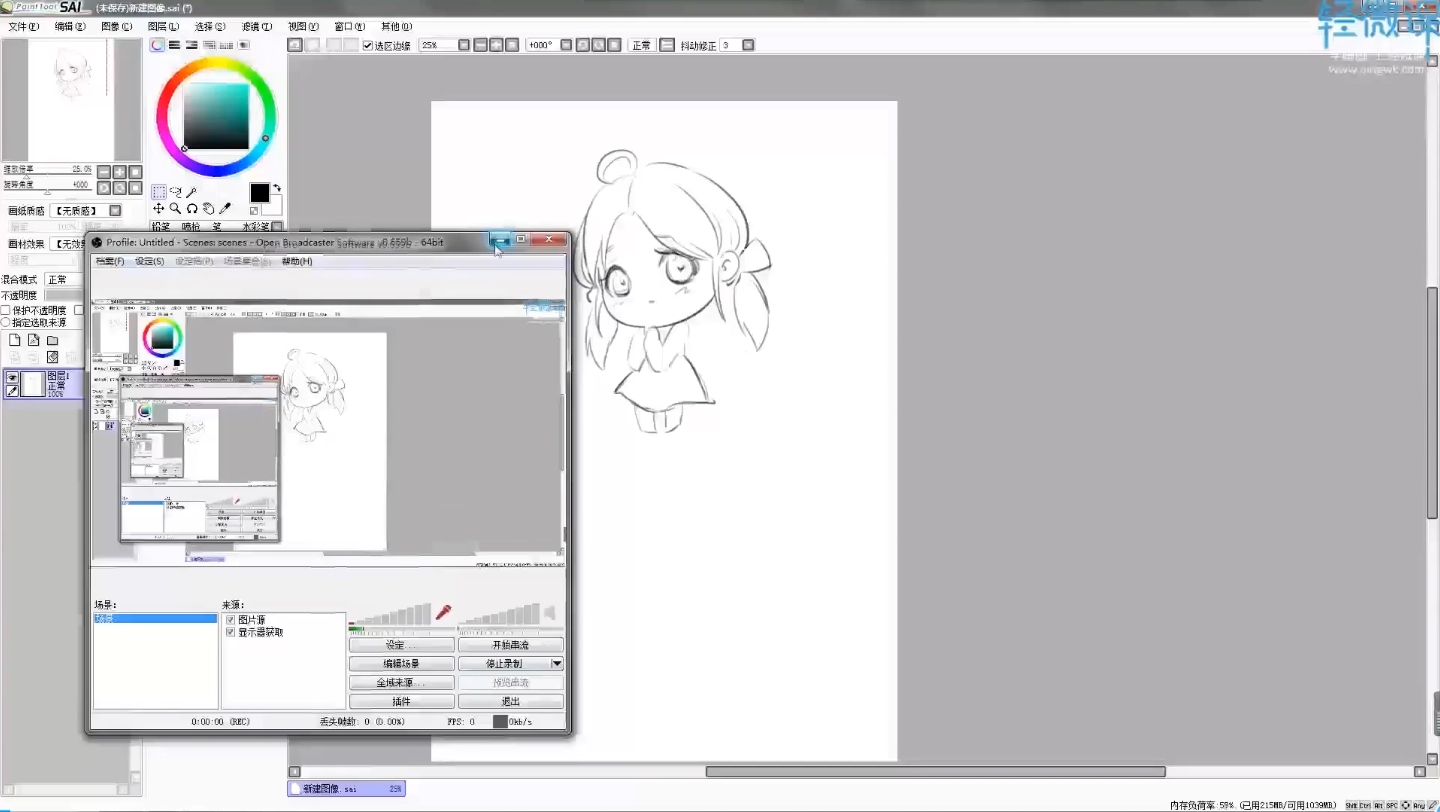The height and width of the screenshot is (812, 1440).
Task: Click Plugins (插件) button in OBS
Action: (401, 701)
